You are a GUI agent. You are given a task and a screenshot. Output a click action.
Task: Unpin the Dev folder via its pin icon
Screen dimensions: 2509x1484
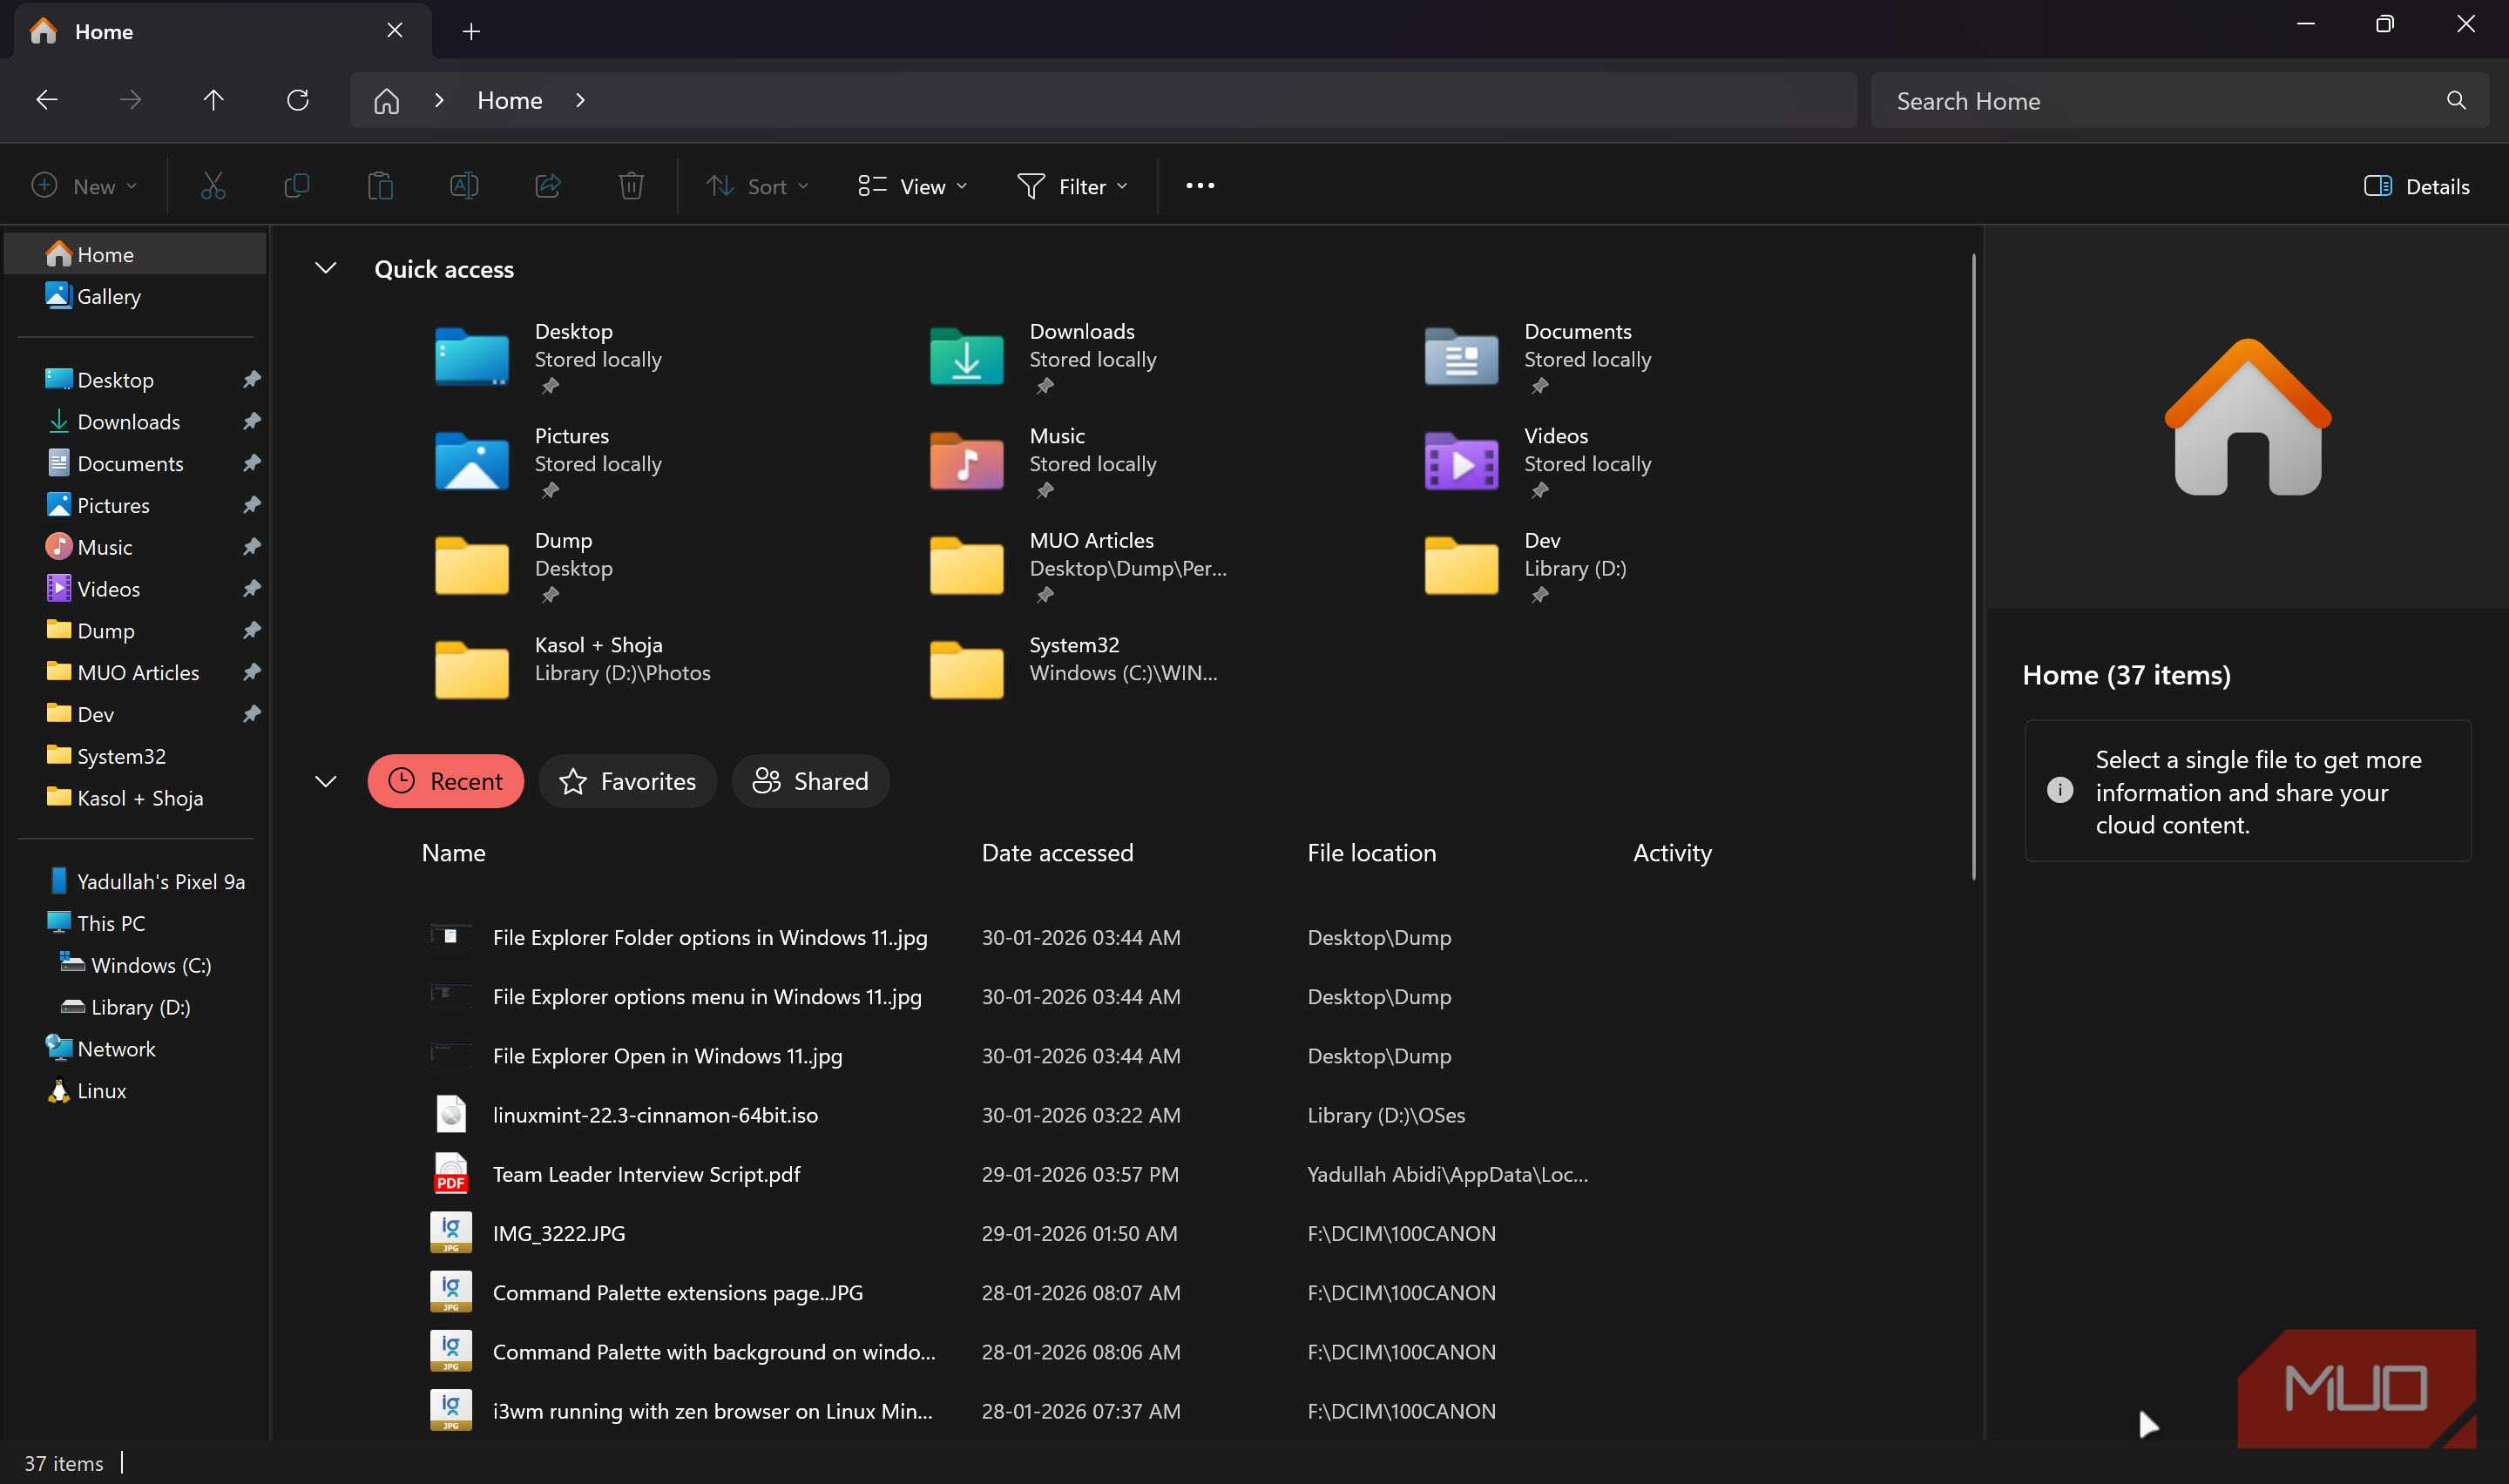click(x=252, y=714)
